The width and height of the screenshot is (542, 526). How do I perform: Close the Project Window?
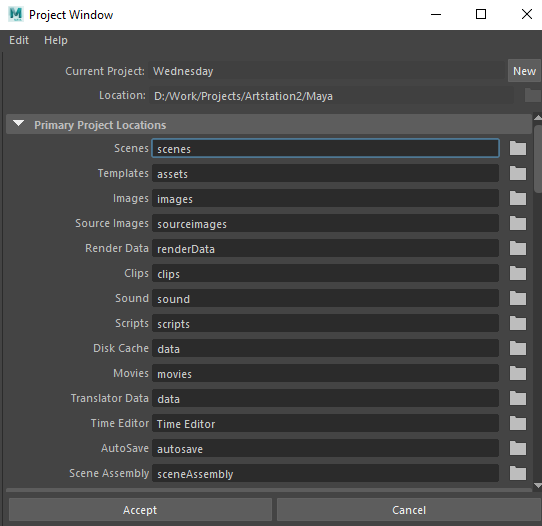[x=526, y=15]
